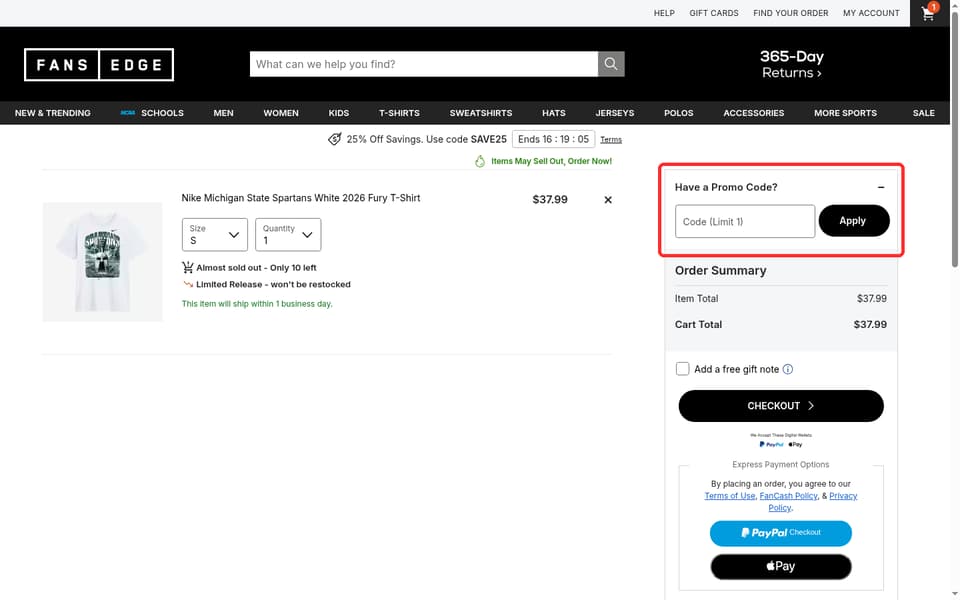This screenshot has width=960, height=600.
Task: Click the Ends countdown timer
Action: (x=553, y=139)
